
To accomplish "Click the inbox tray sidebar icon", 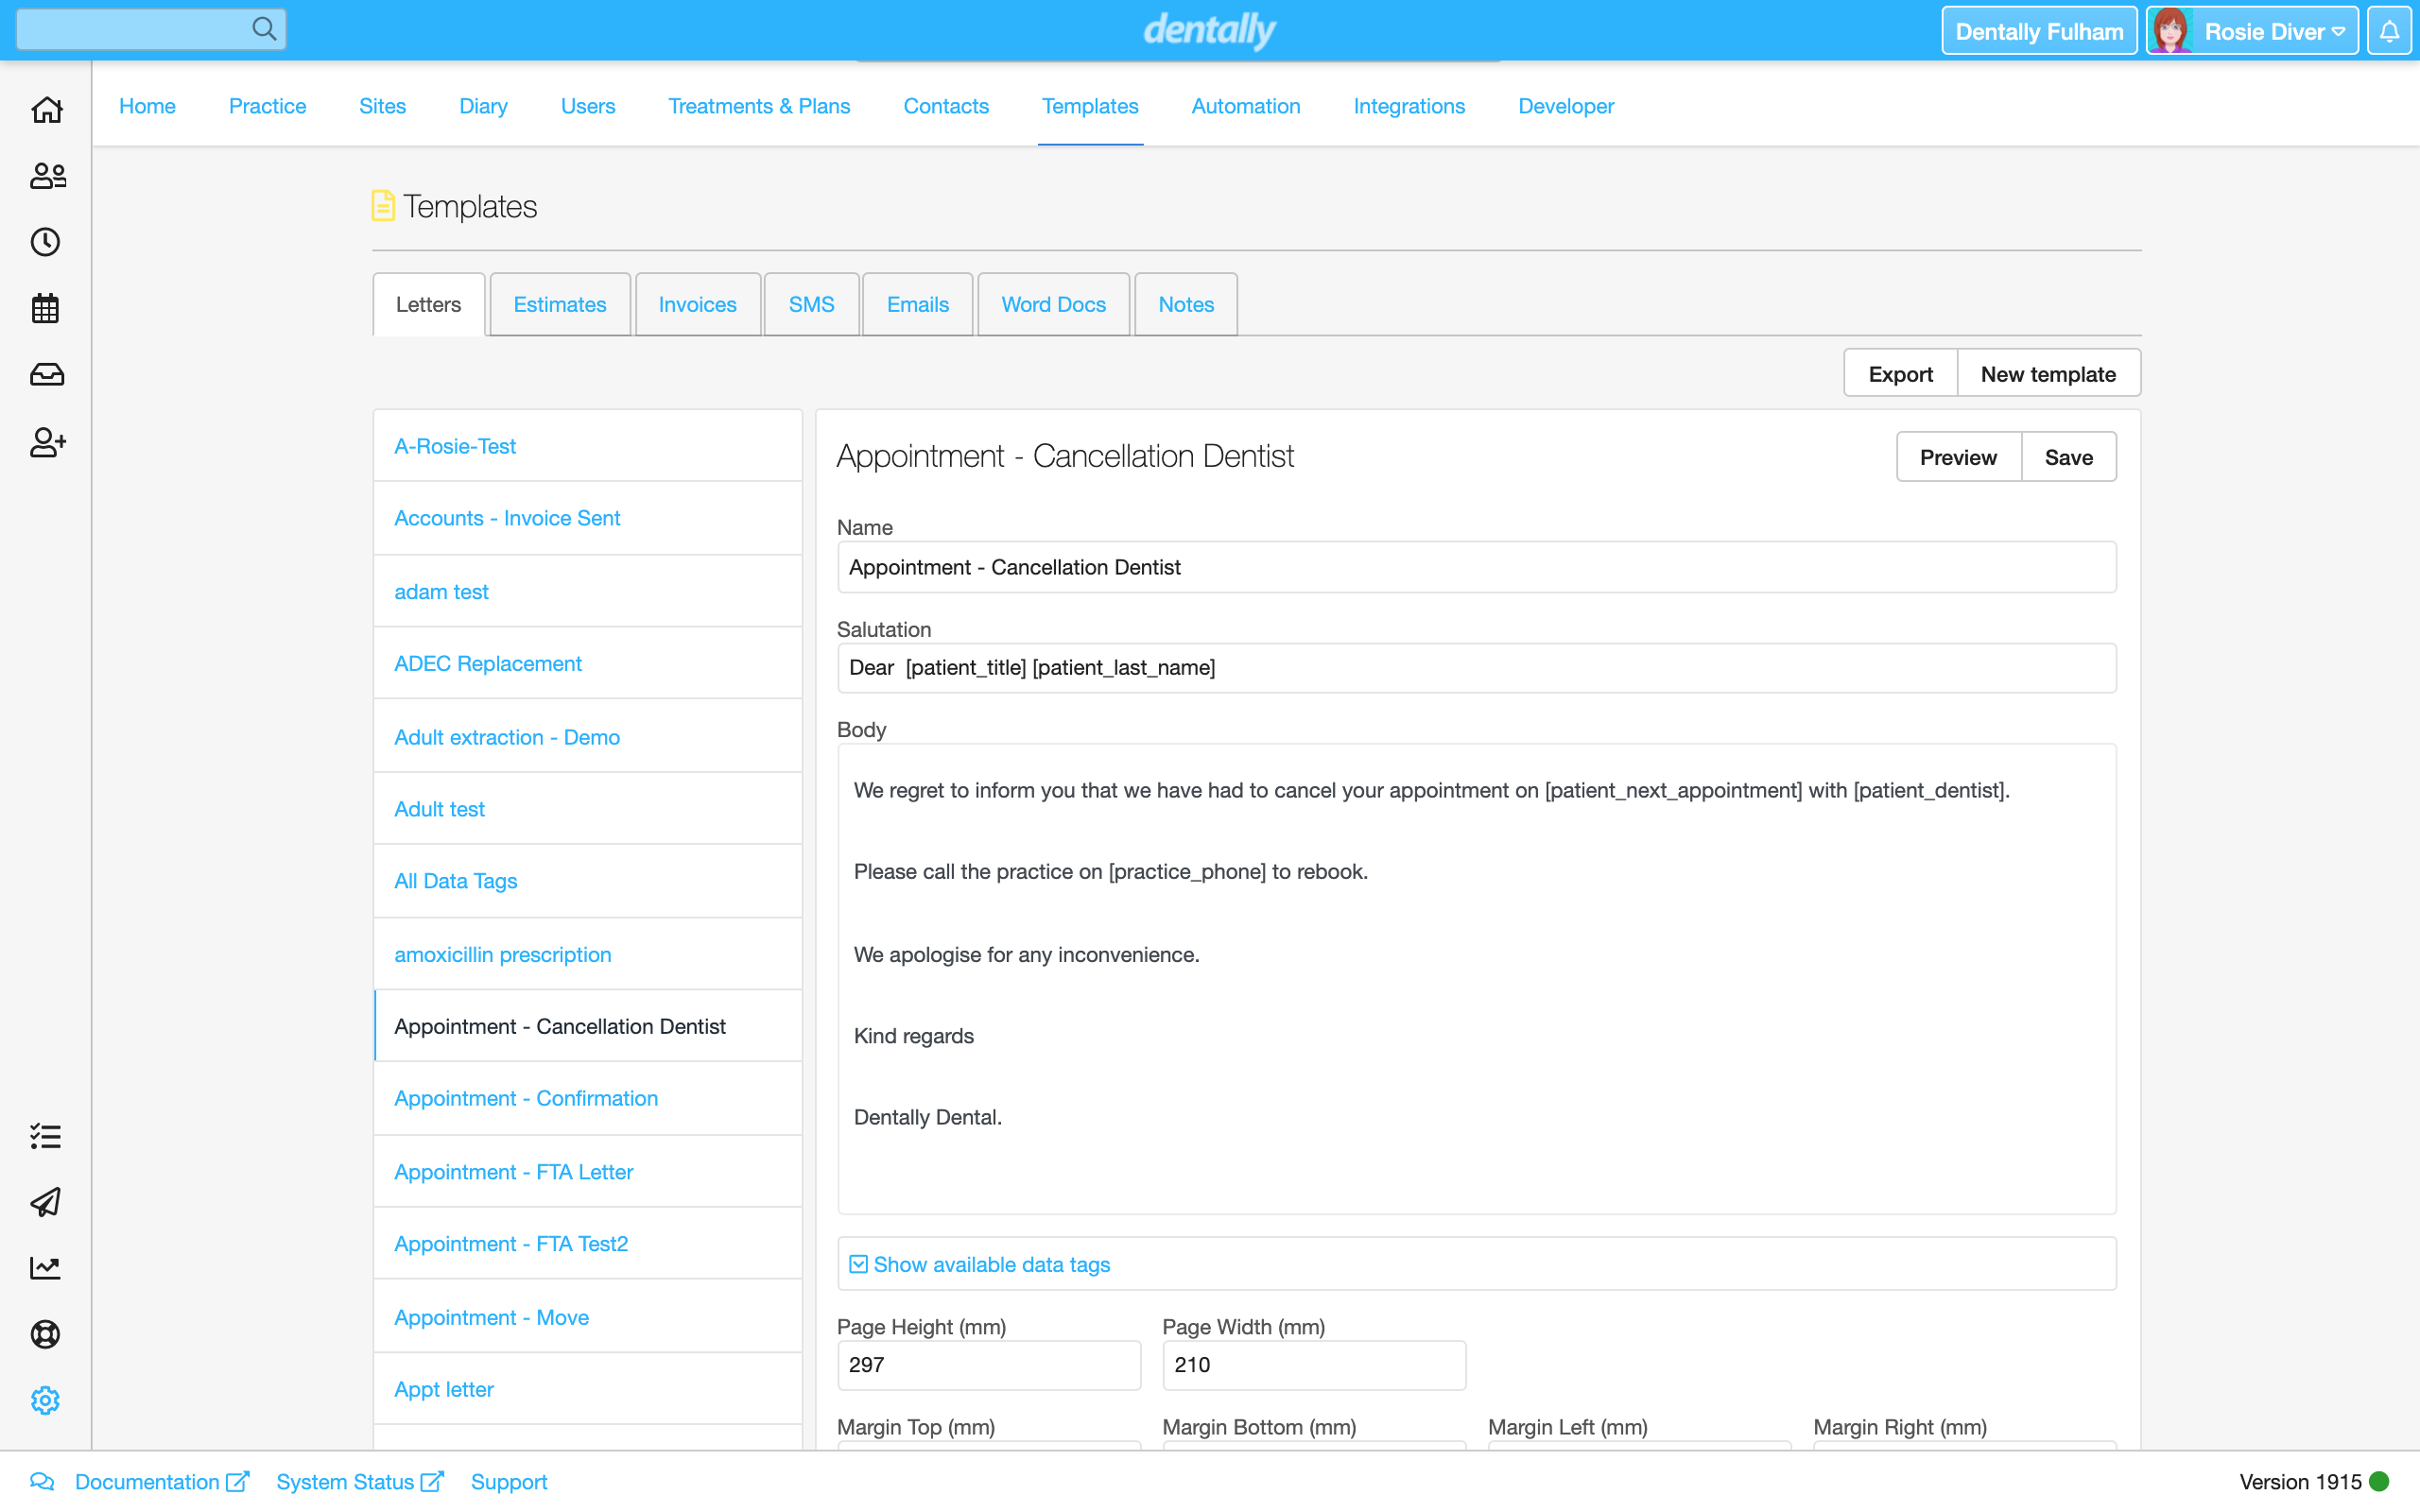I will [46, 375].
